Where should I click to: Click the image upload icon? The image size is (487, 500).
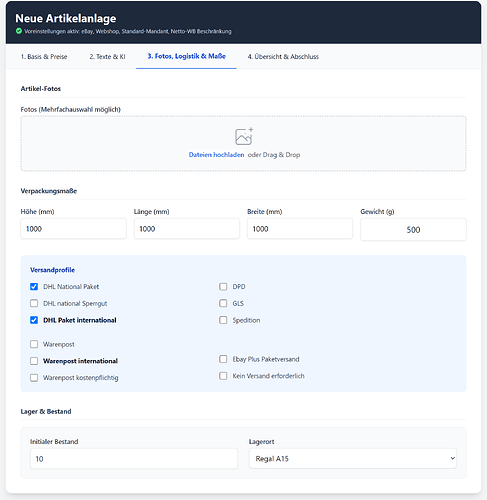tap(244, 136)
